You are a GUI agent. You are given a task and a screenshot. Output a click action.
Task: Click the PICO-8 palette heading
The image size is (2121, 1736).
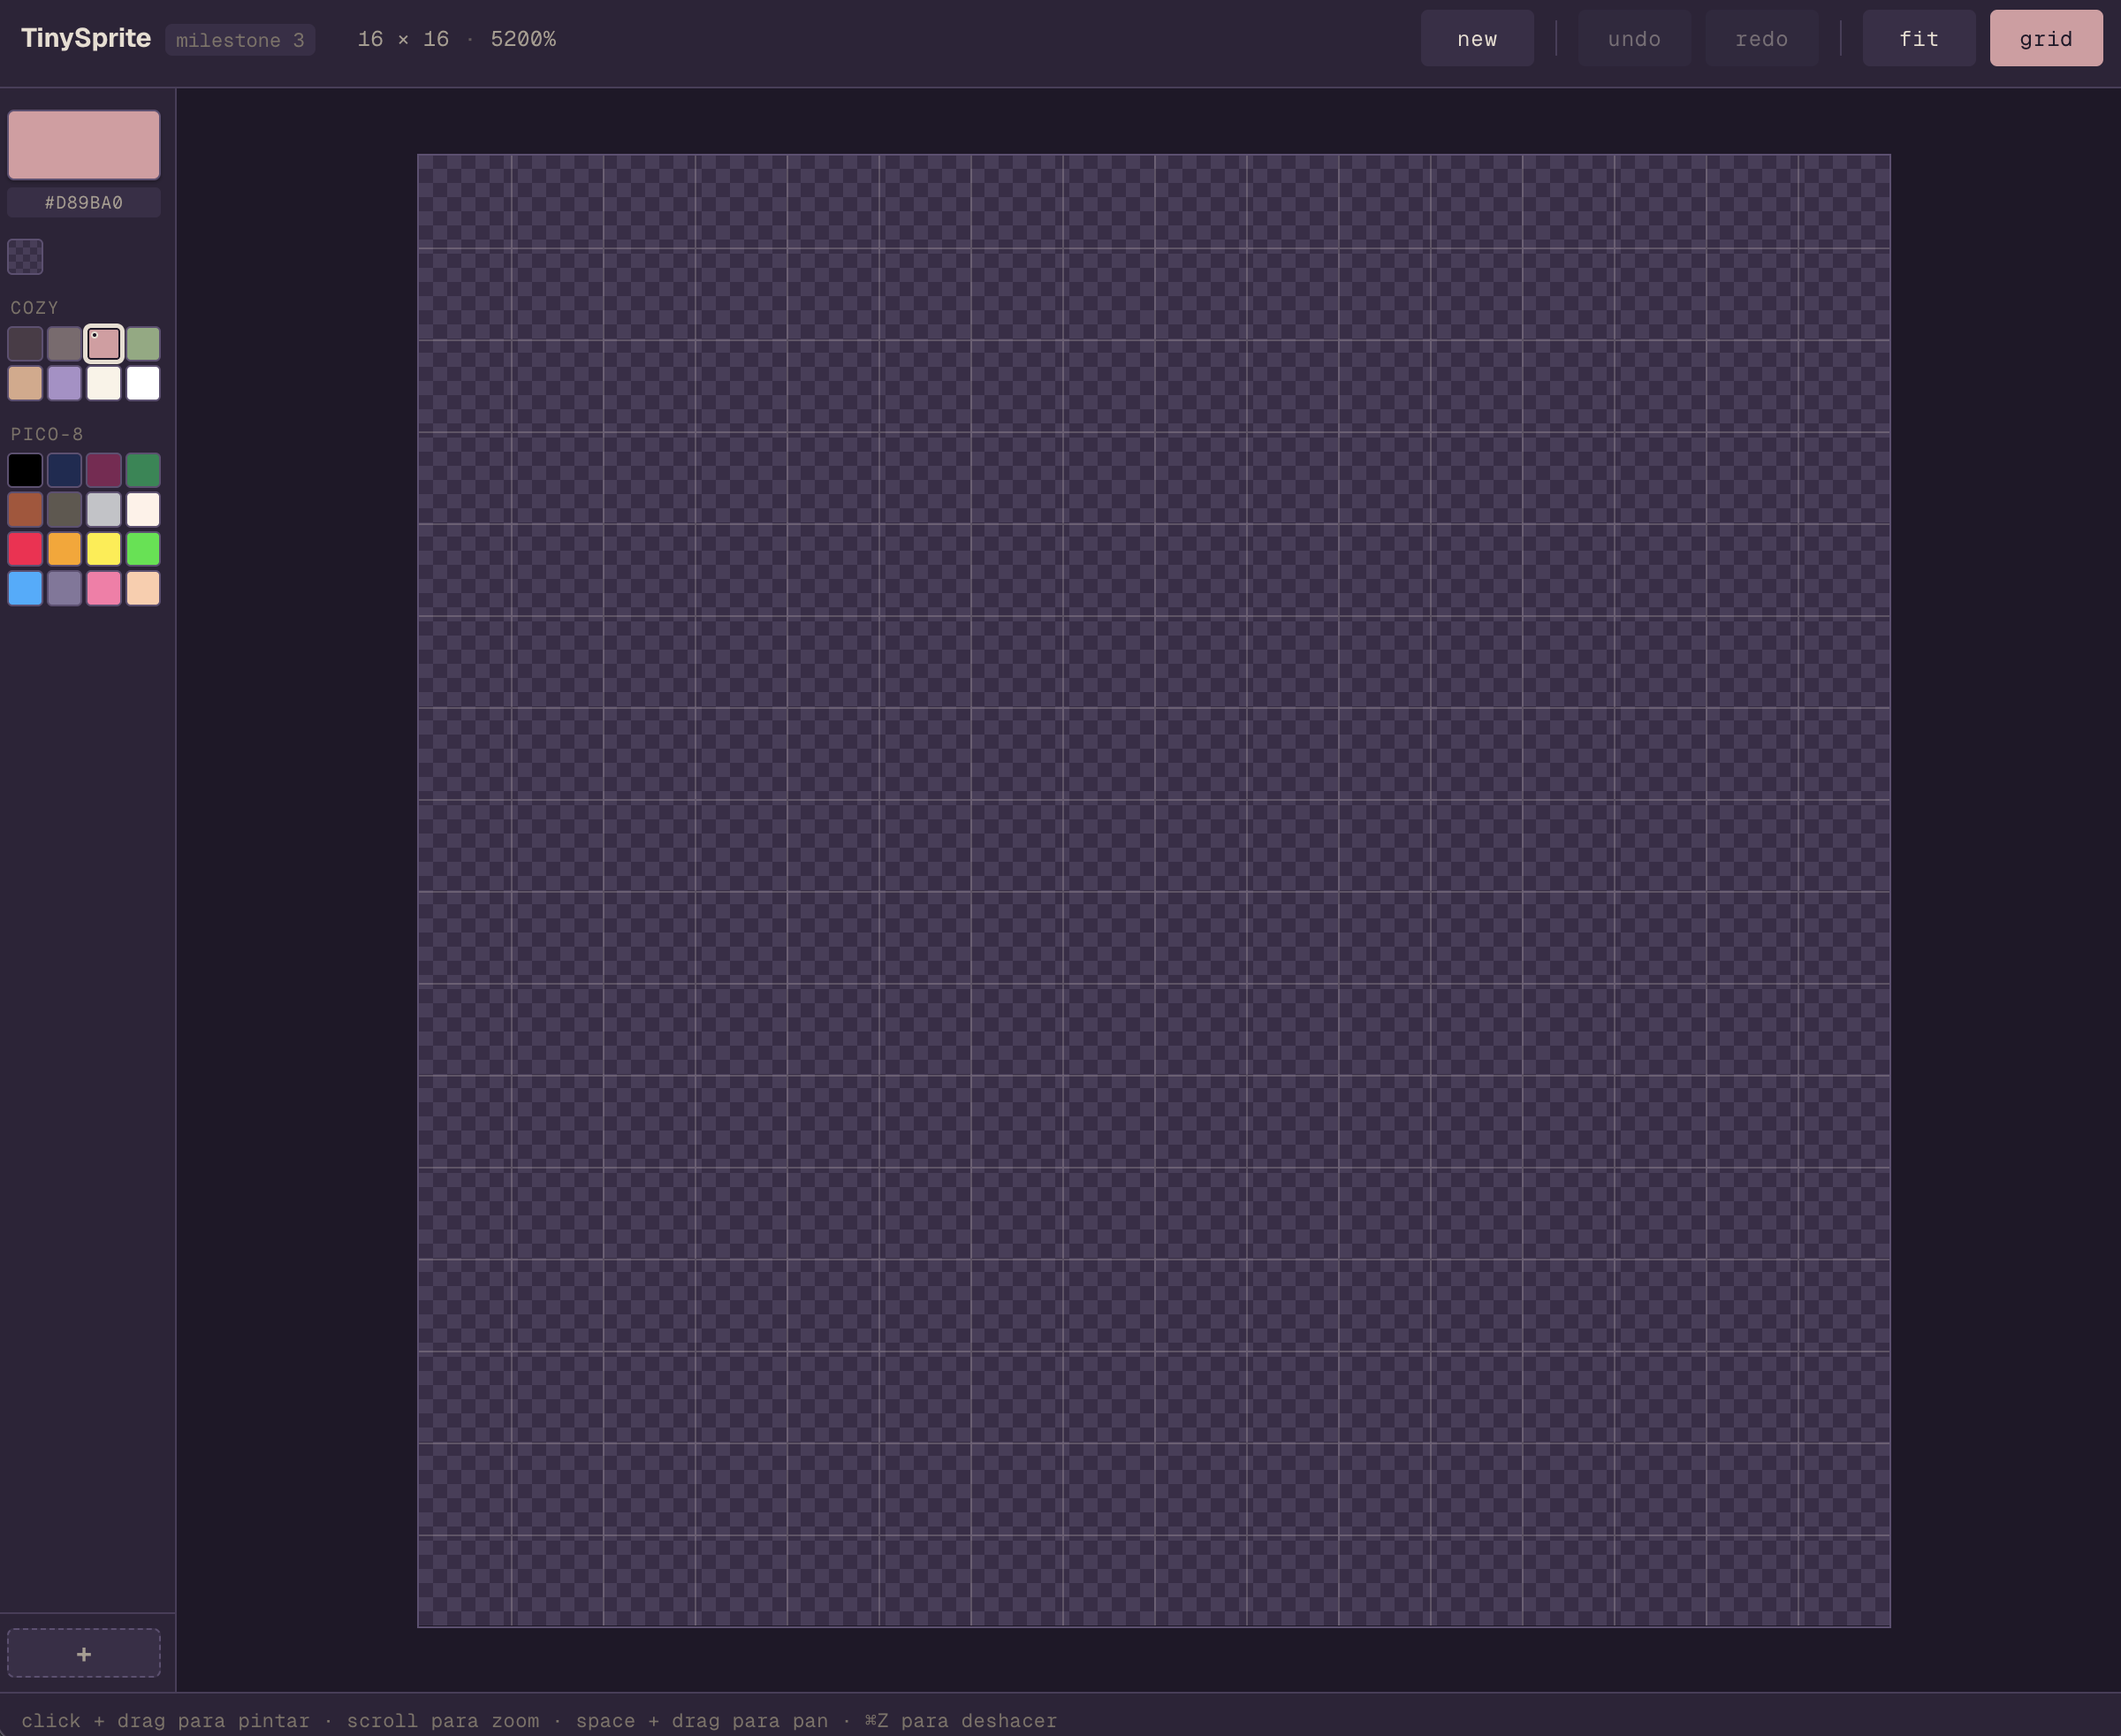click(47, 434)
